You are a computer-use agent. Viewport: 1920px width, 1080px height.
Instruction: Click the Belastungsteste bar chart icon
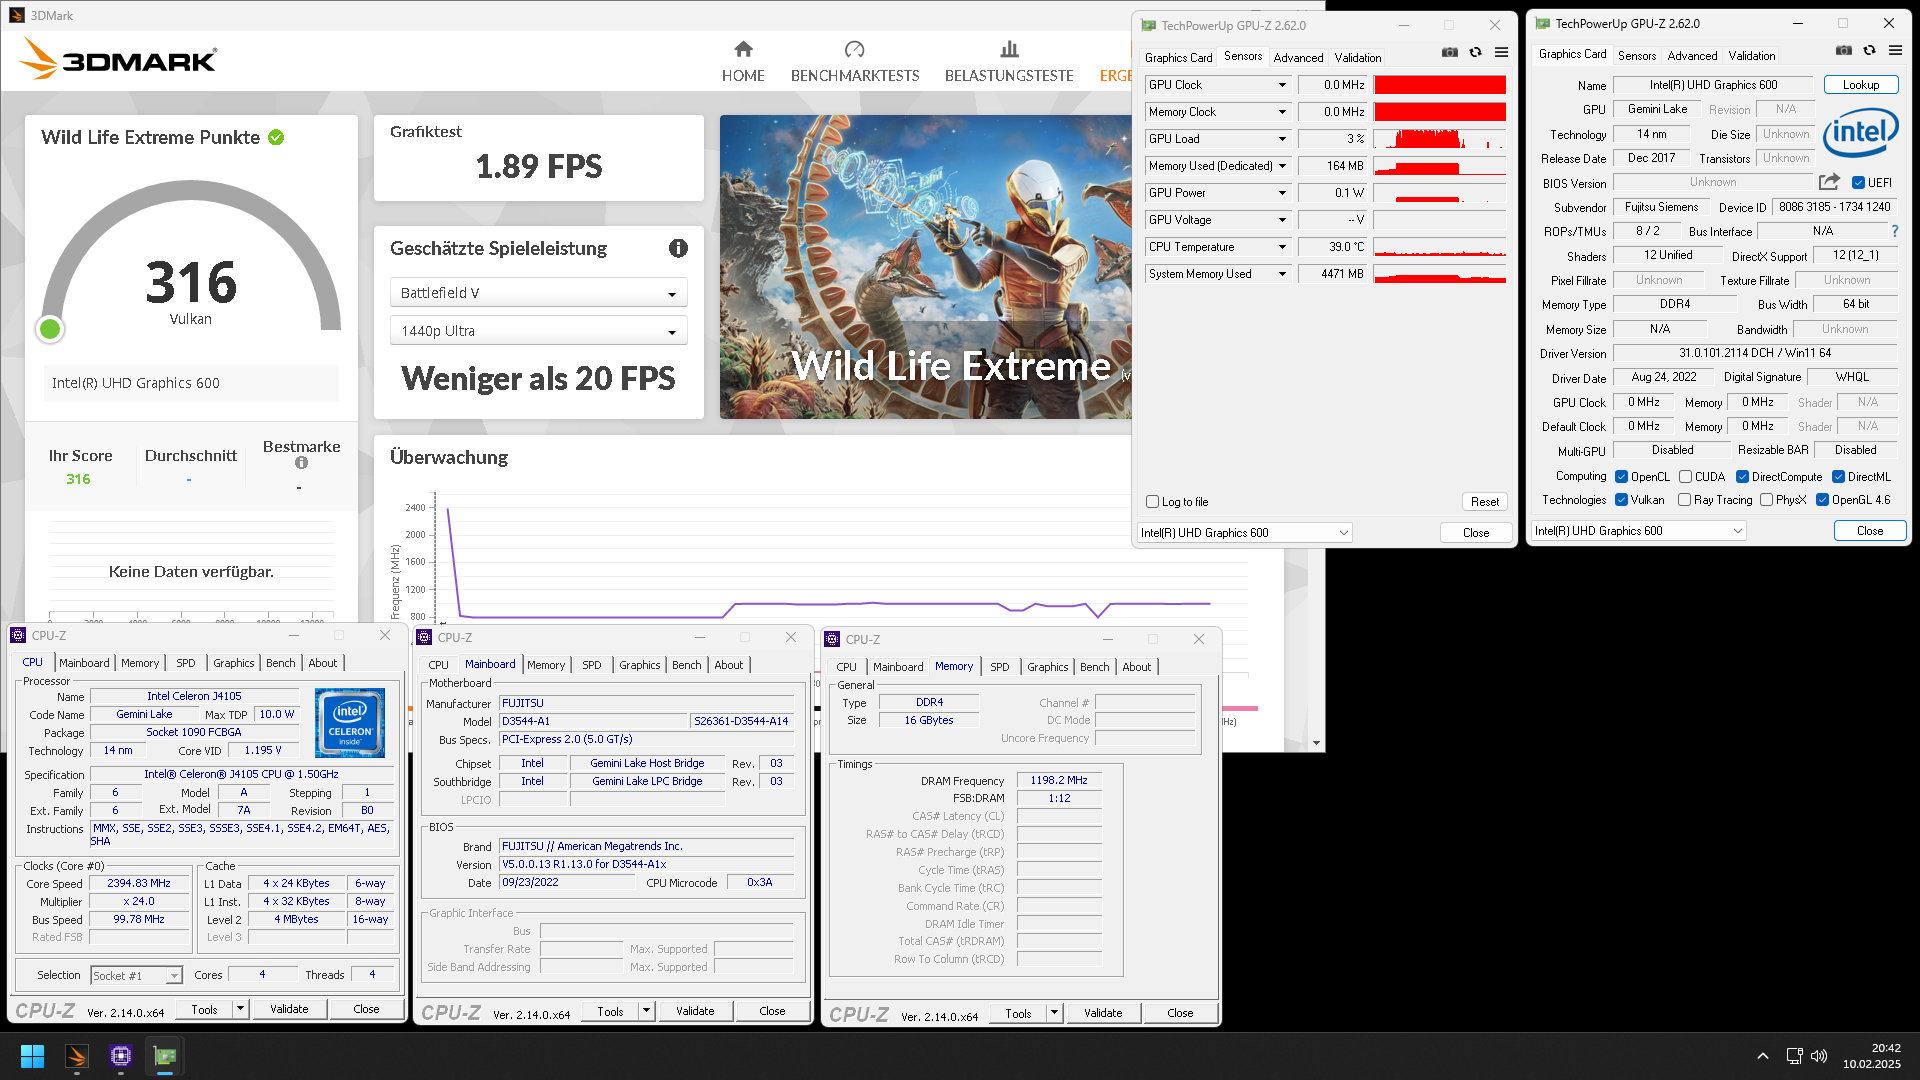(1009, 49)
